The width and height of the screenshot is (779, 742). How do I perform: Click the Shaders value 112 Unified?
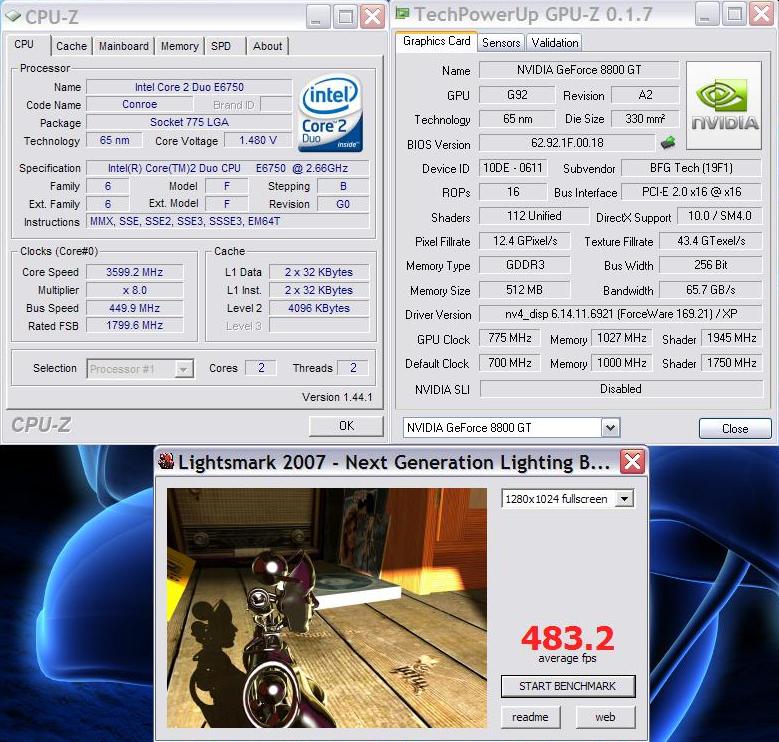click(534, 216)
